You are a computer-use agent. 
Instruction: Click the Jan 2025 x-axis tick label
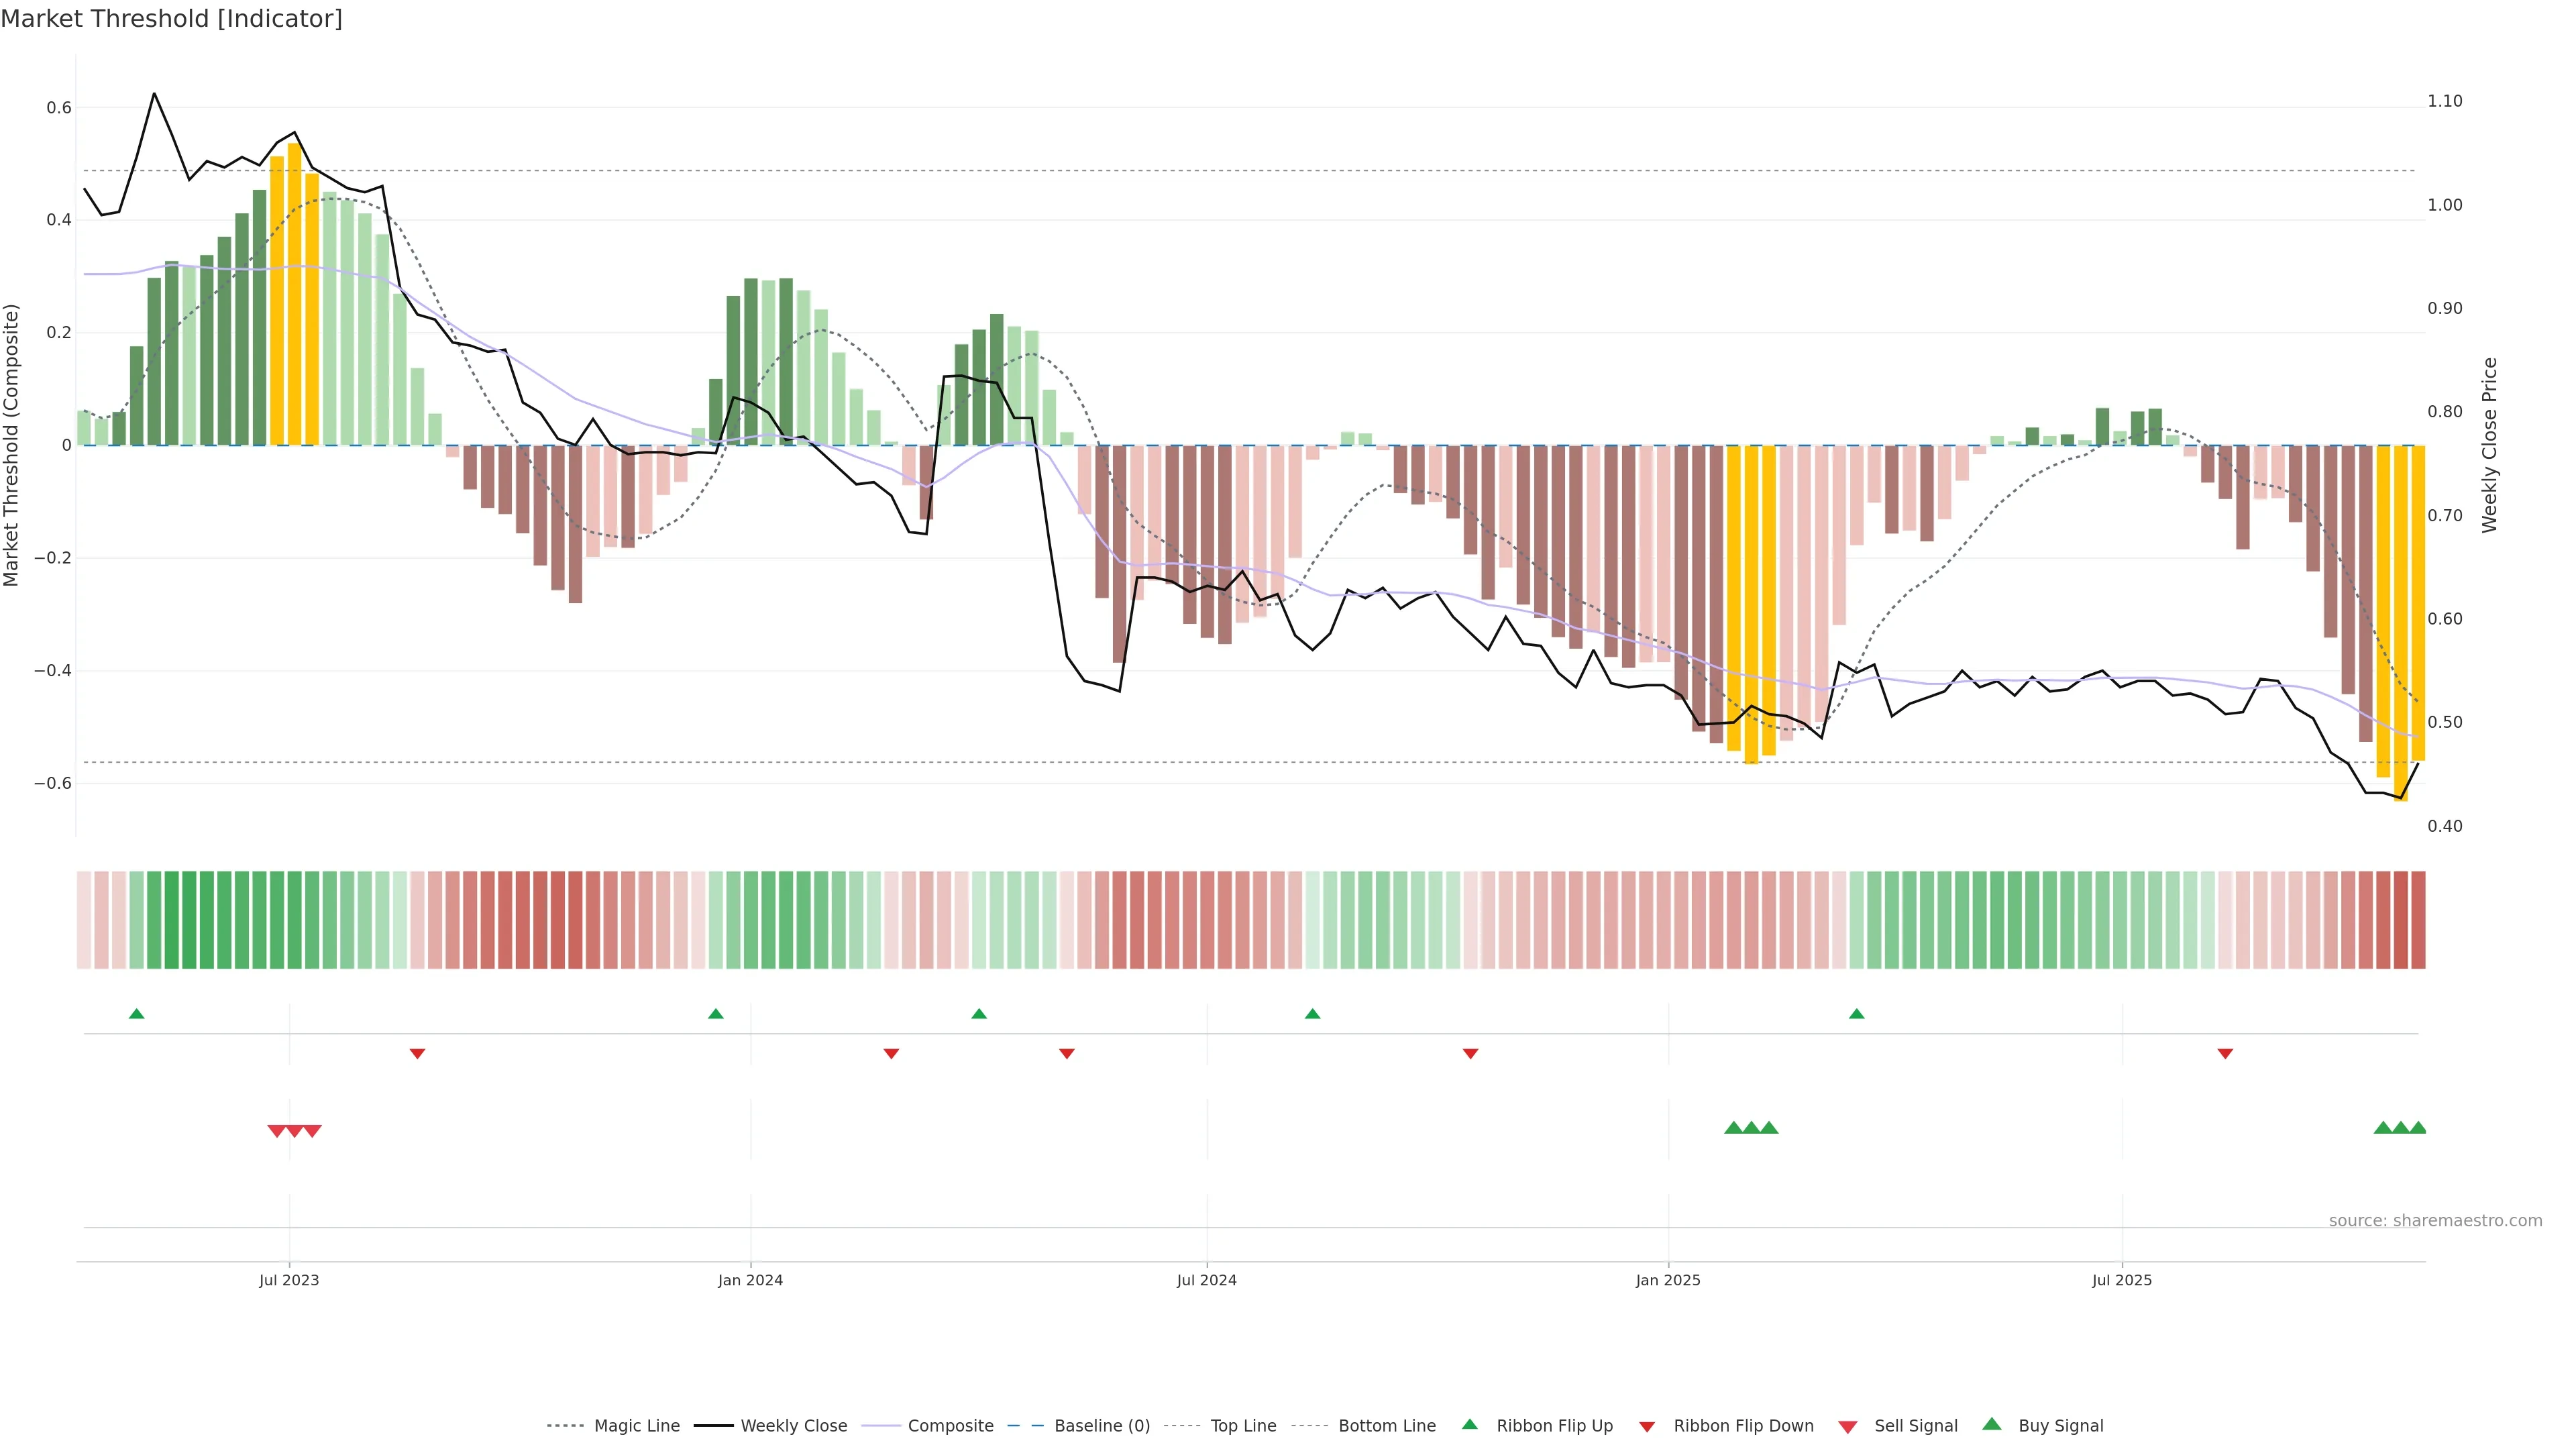click(1668, 1280)
